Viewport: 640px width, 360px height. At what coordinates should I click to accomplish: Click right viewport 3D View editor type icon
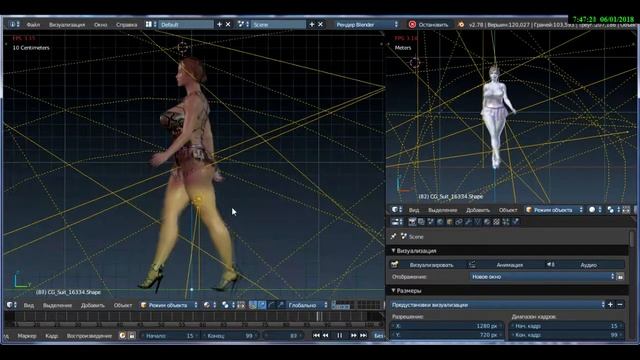[397, 210]
